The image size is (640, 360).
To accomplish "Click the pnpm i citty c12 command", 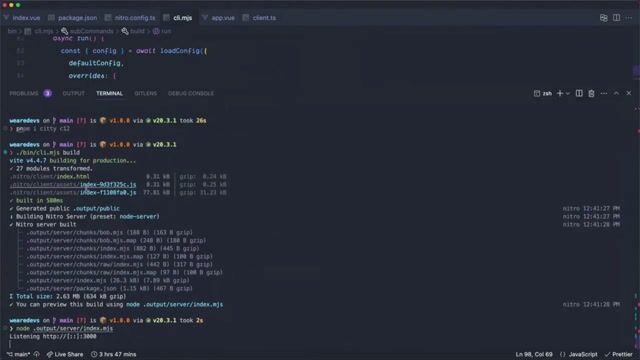I will point(42,129).
